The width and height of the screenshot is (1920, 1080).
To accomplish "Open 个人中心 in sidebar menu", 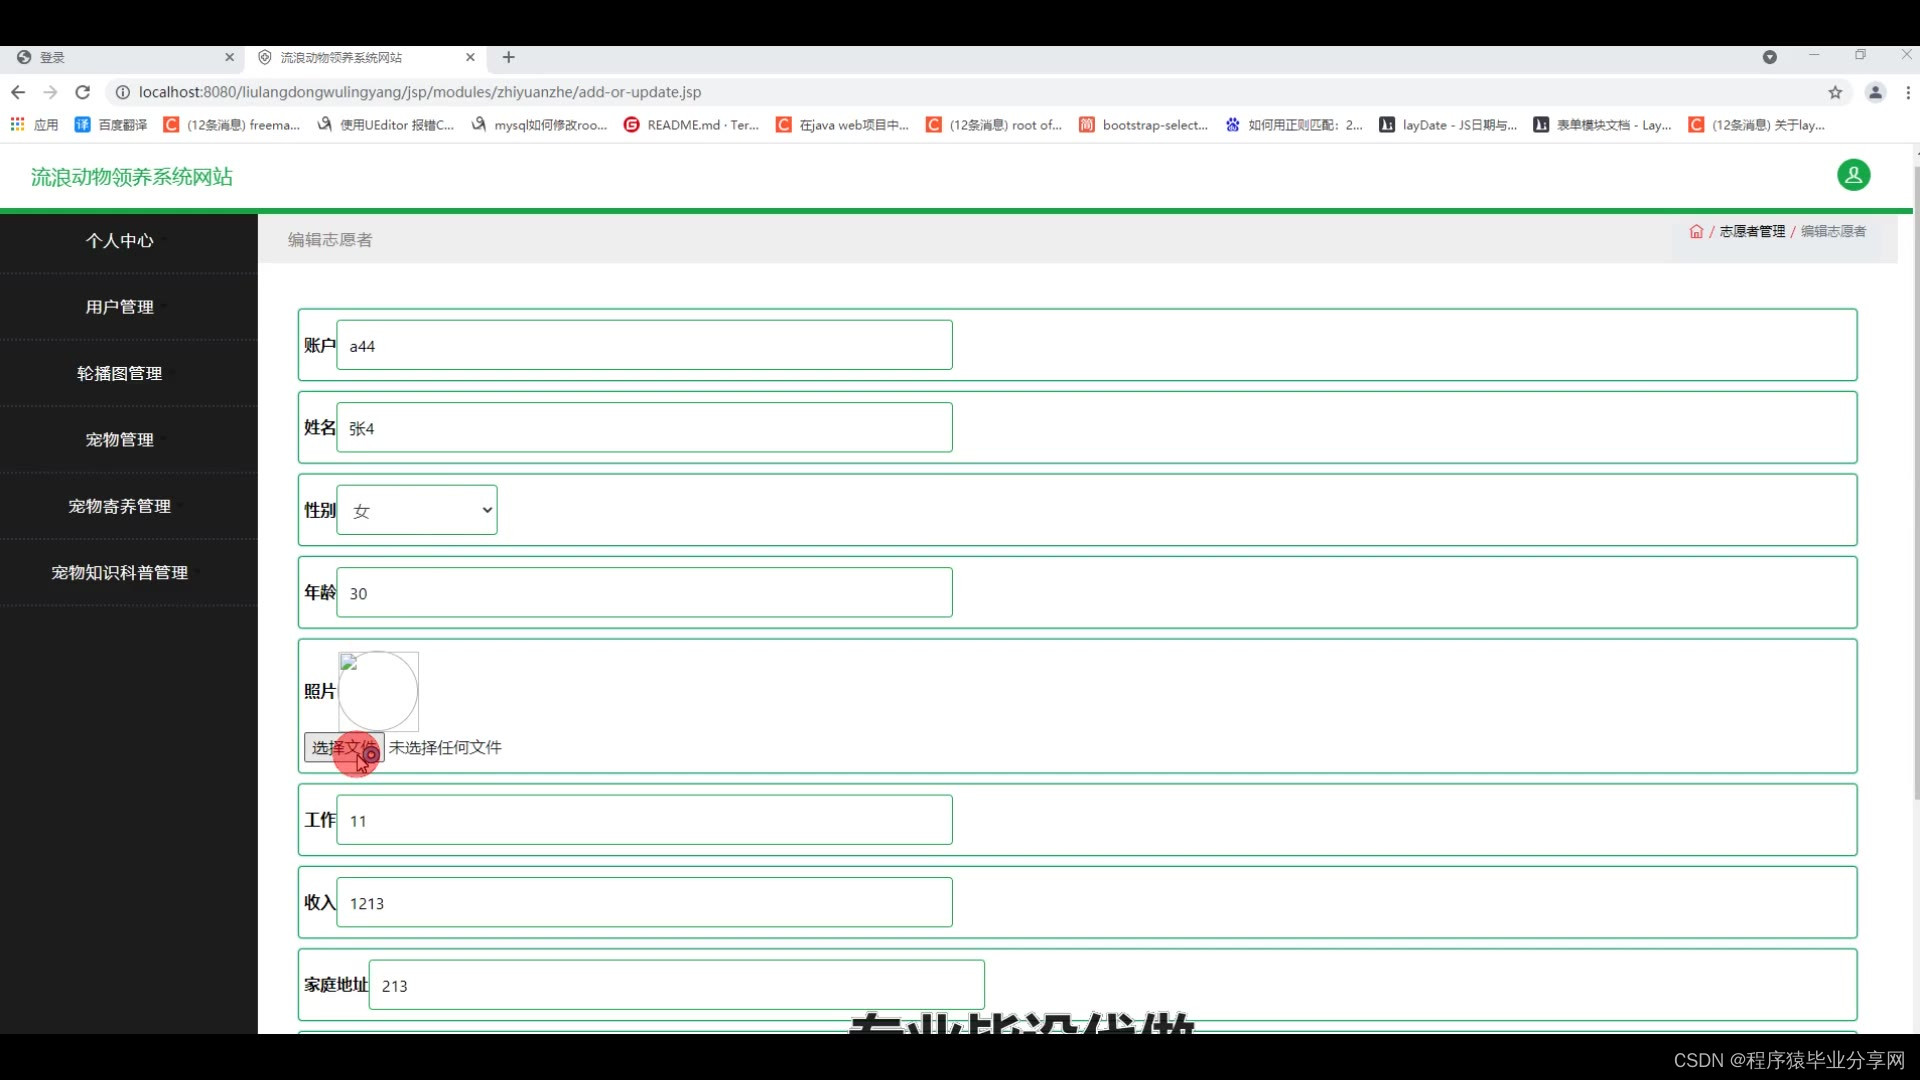I will click(120, 240).
